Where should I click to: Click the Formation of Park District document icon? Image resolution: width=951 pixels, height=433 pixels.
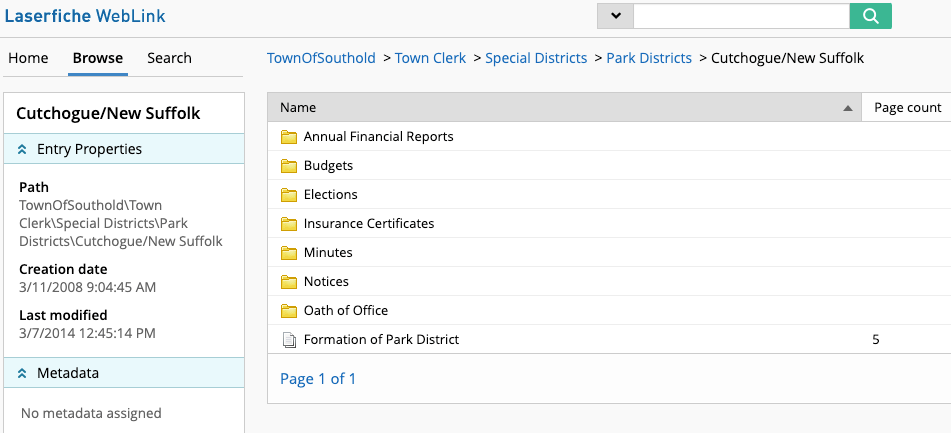289,340
